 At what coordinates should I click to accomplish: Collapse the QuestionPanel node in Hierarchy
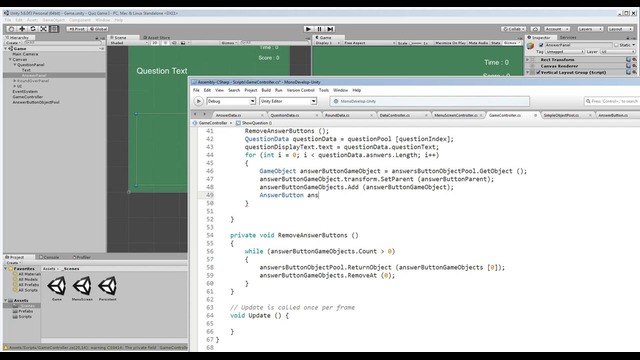tap(15, 64)
